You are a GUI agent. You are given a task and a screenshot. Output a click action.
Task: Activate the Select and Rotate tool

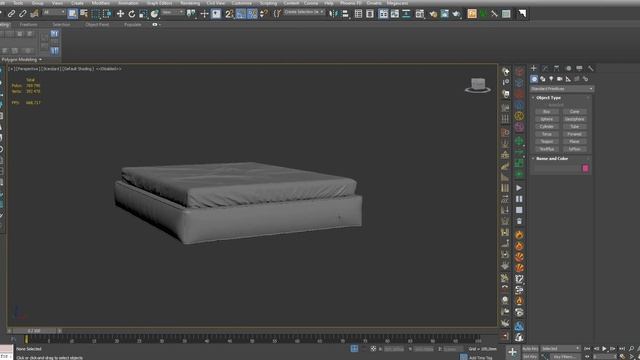131,14
